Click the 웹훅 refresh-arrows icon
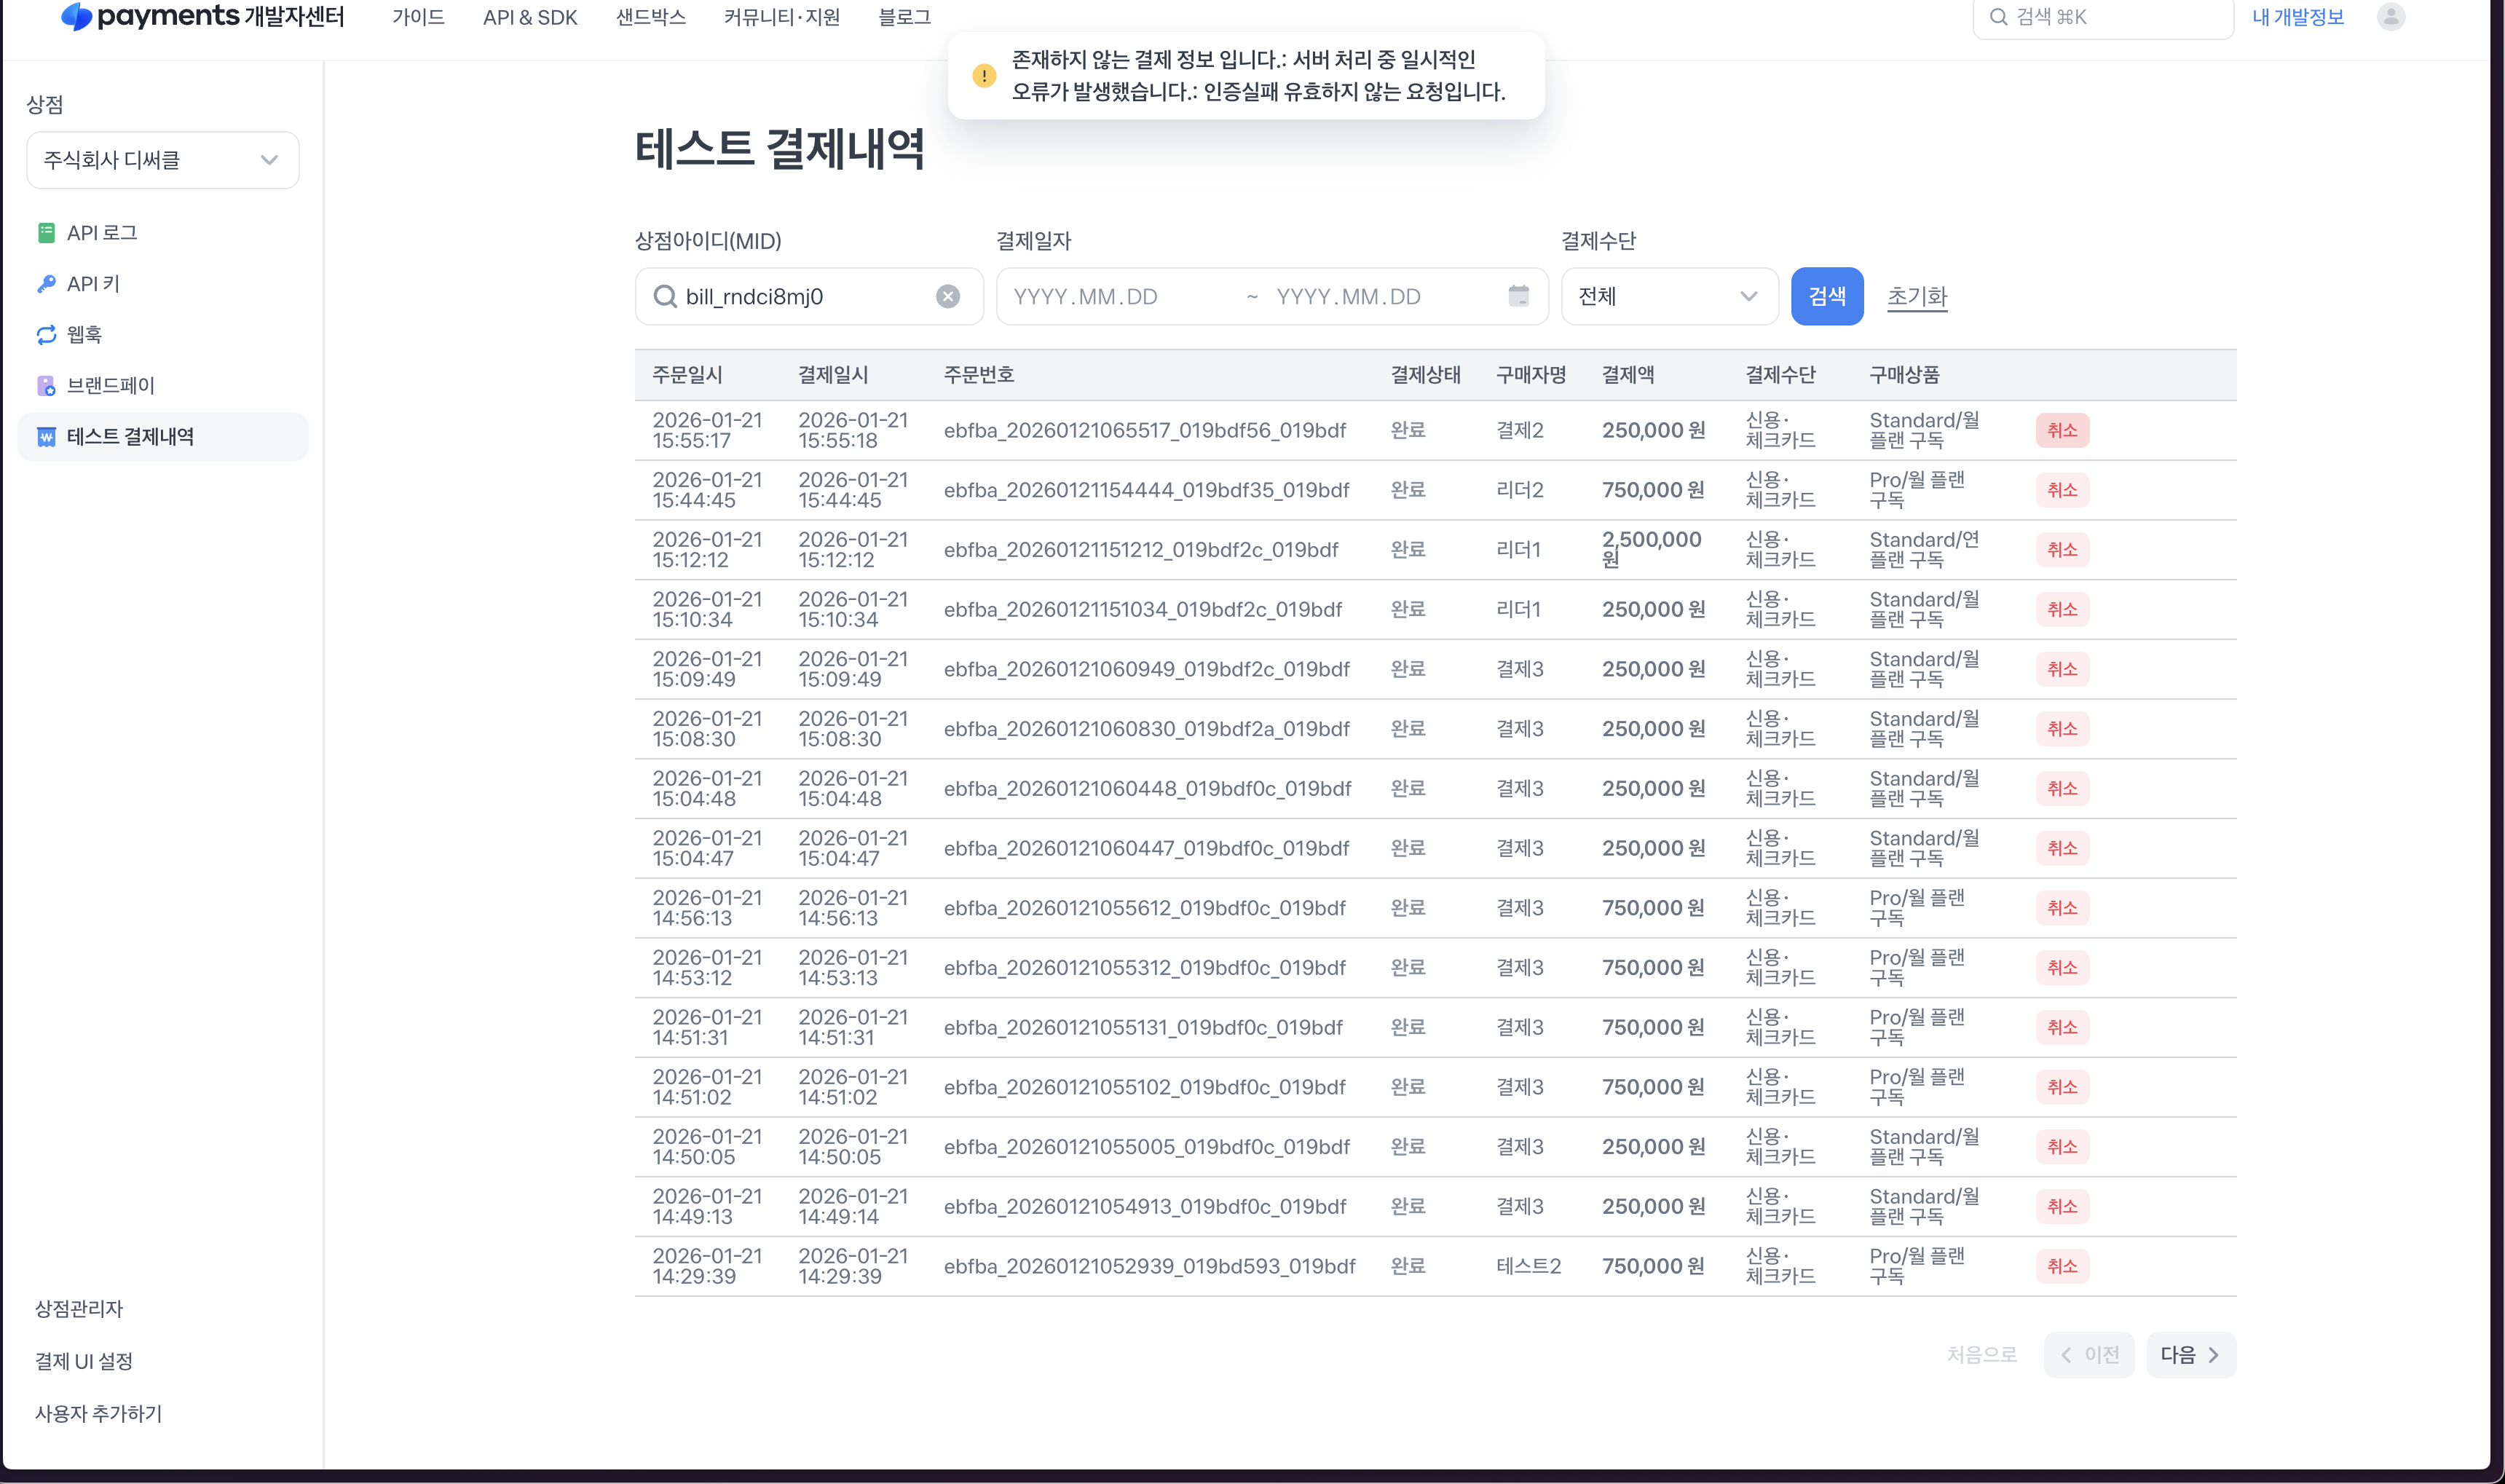 click(46, 335)
